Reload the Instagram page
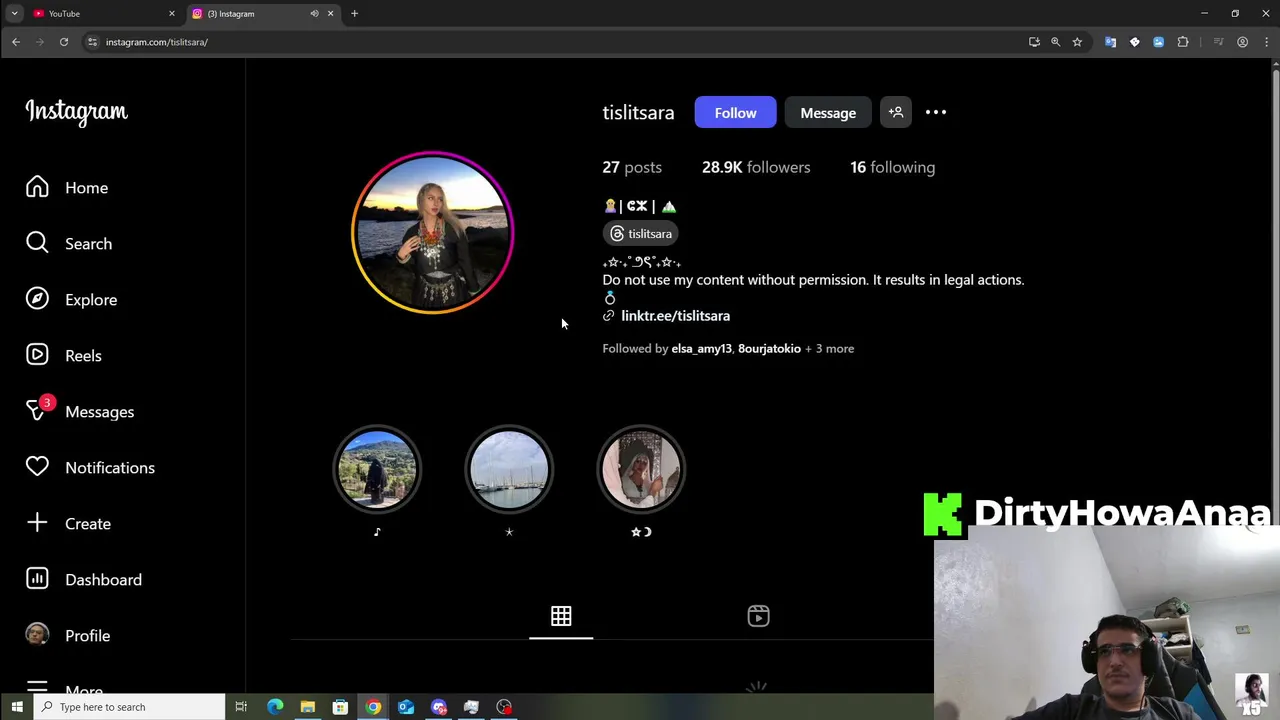The width and height of the screenshot is (1280, 720). [x=64, y=42]
